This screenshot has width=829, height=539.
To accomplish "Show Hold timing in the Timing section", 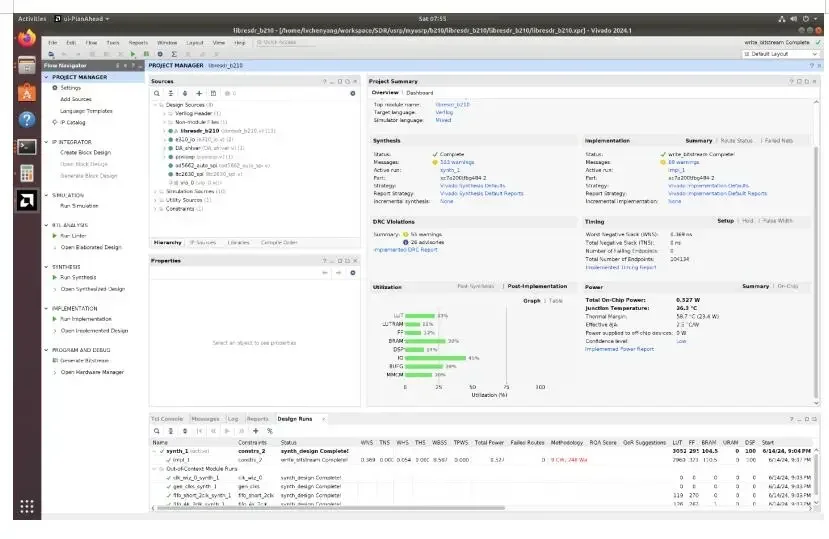I will coord(748,220).
